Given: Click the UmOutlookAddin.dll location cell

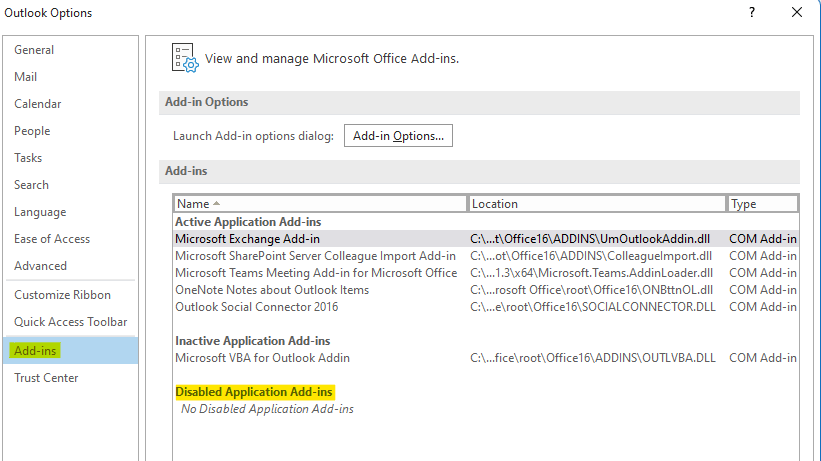Looking at the screenshot, I should (x=590, y=239).
